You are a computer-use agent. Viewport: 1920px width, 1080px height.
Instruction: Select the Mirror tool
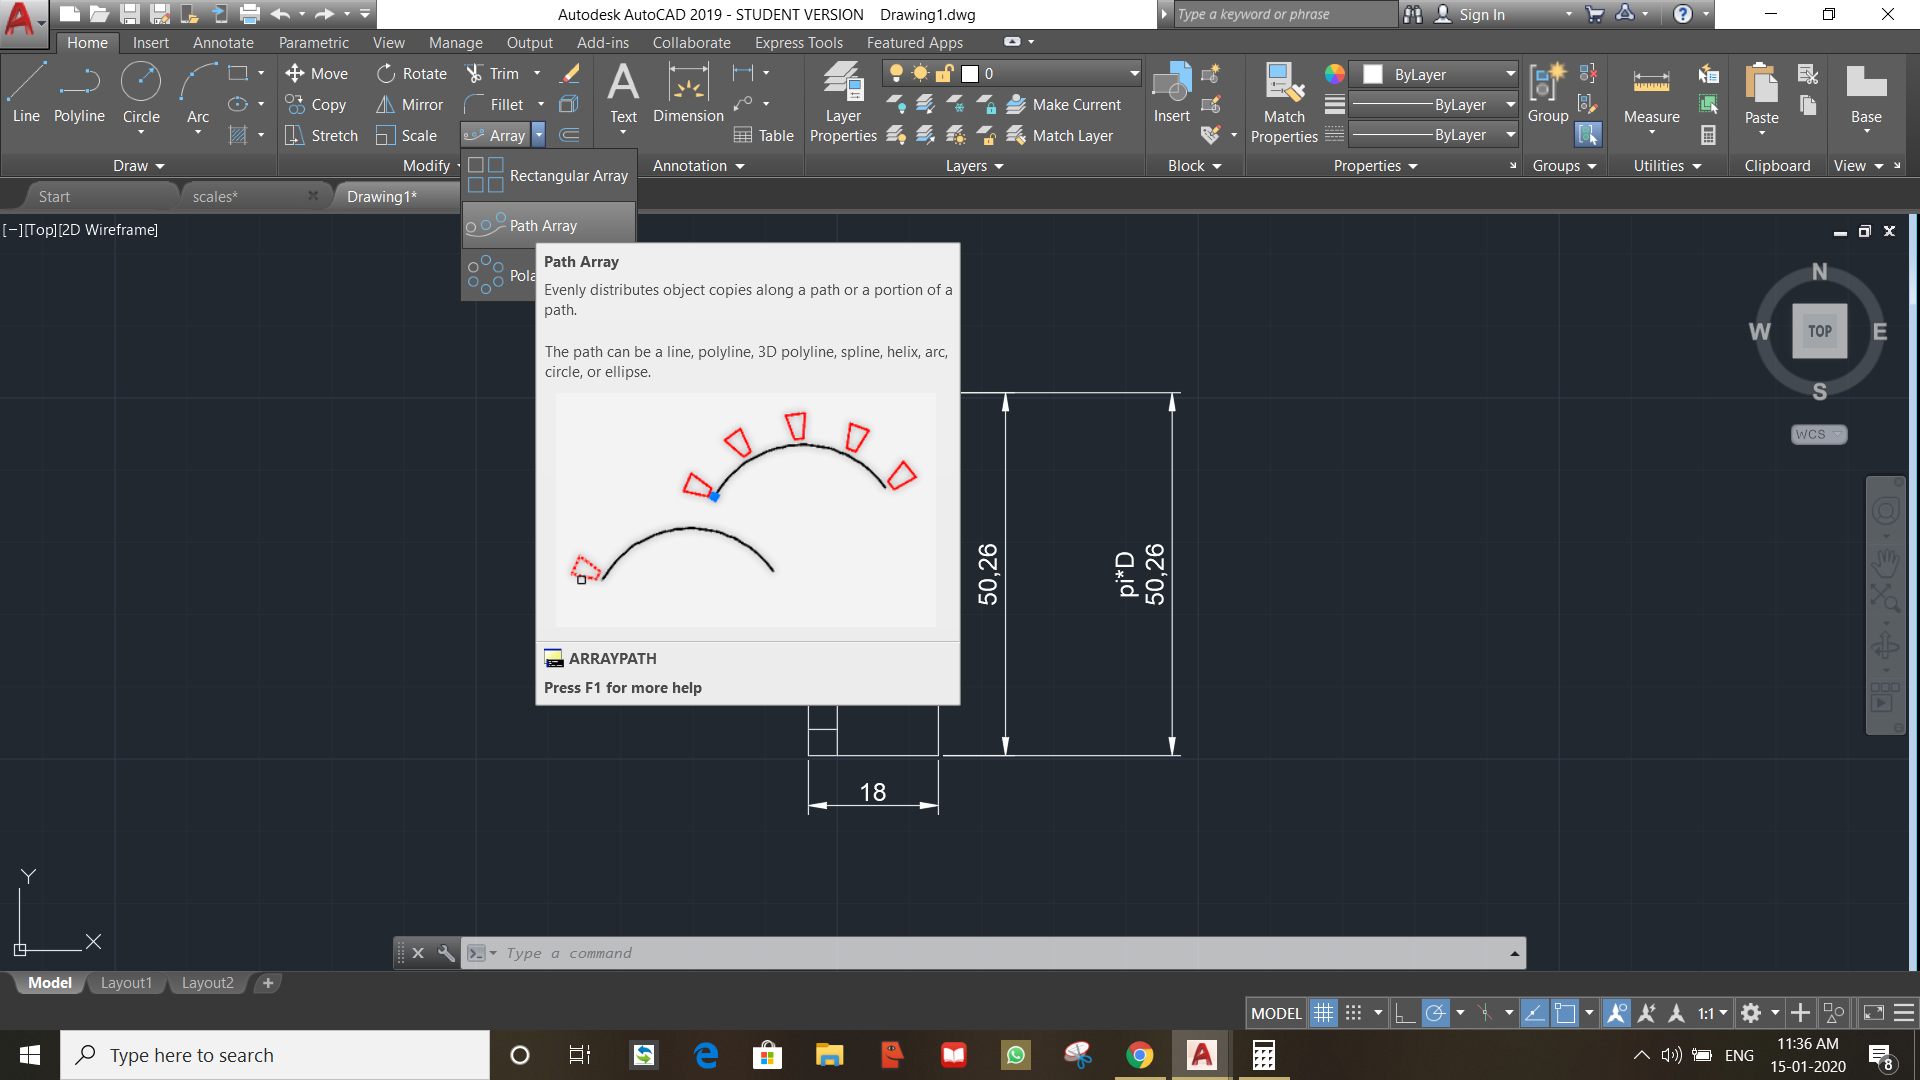410,104
